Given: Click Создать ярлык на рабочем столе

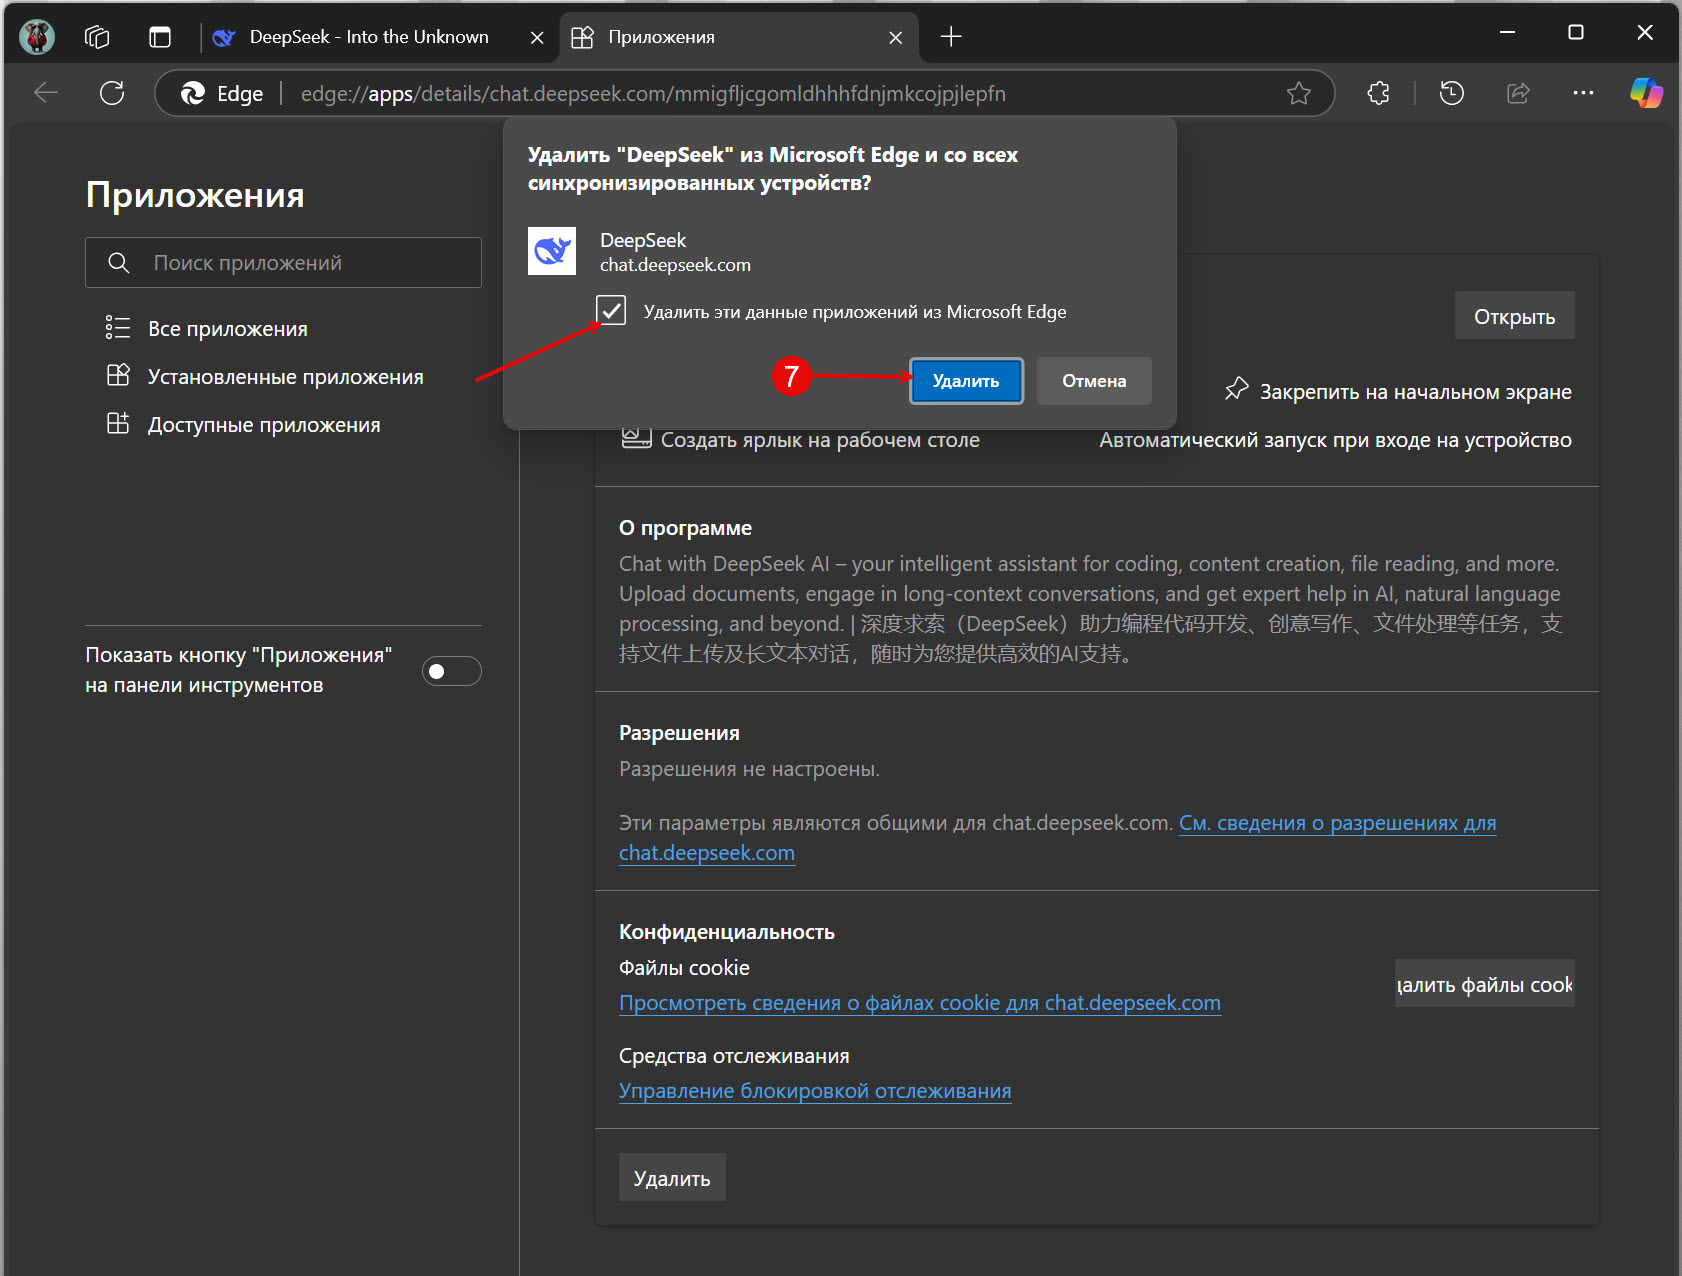Looking at the screenshot, I should coord(801,439).
